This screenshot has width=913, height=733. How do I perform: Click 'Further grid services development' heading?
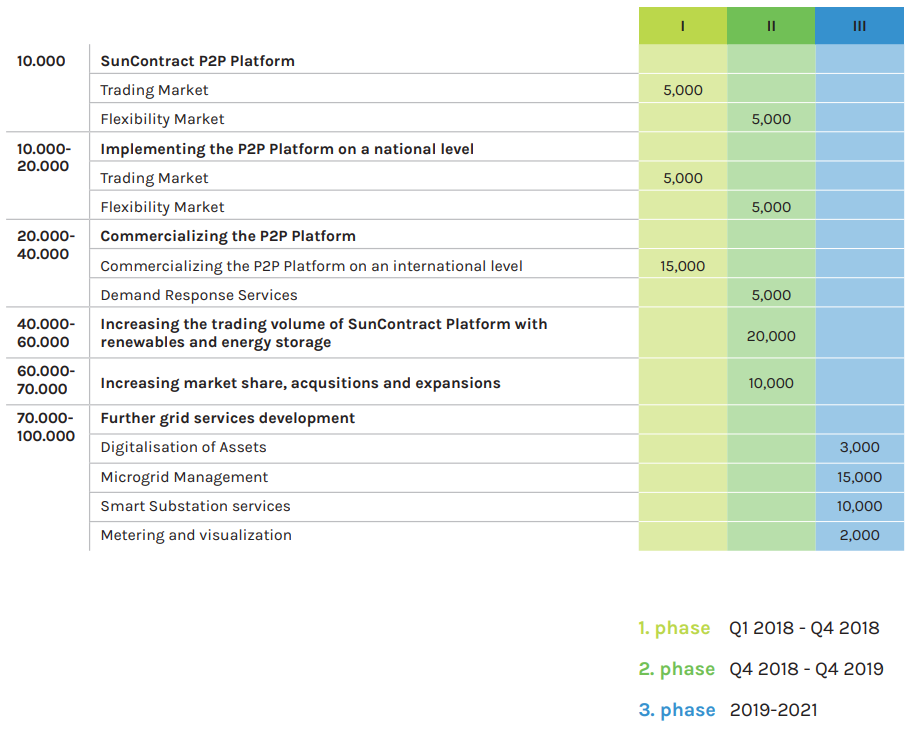(x=228, y=418)
